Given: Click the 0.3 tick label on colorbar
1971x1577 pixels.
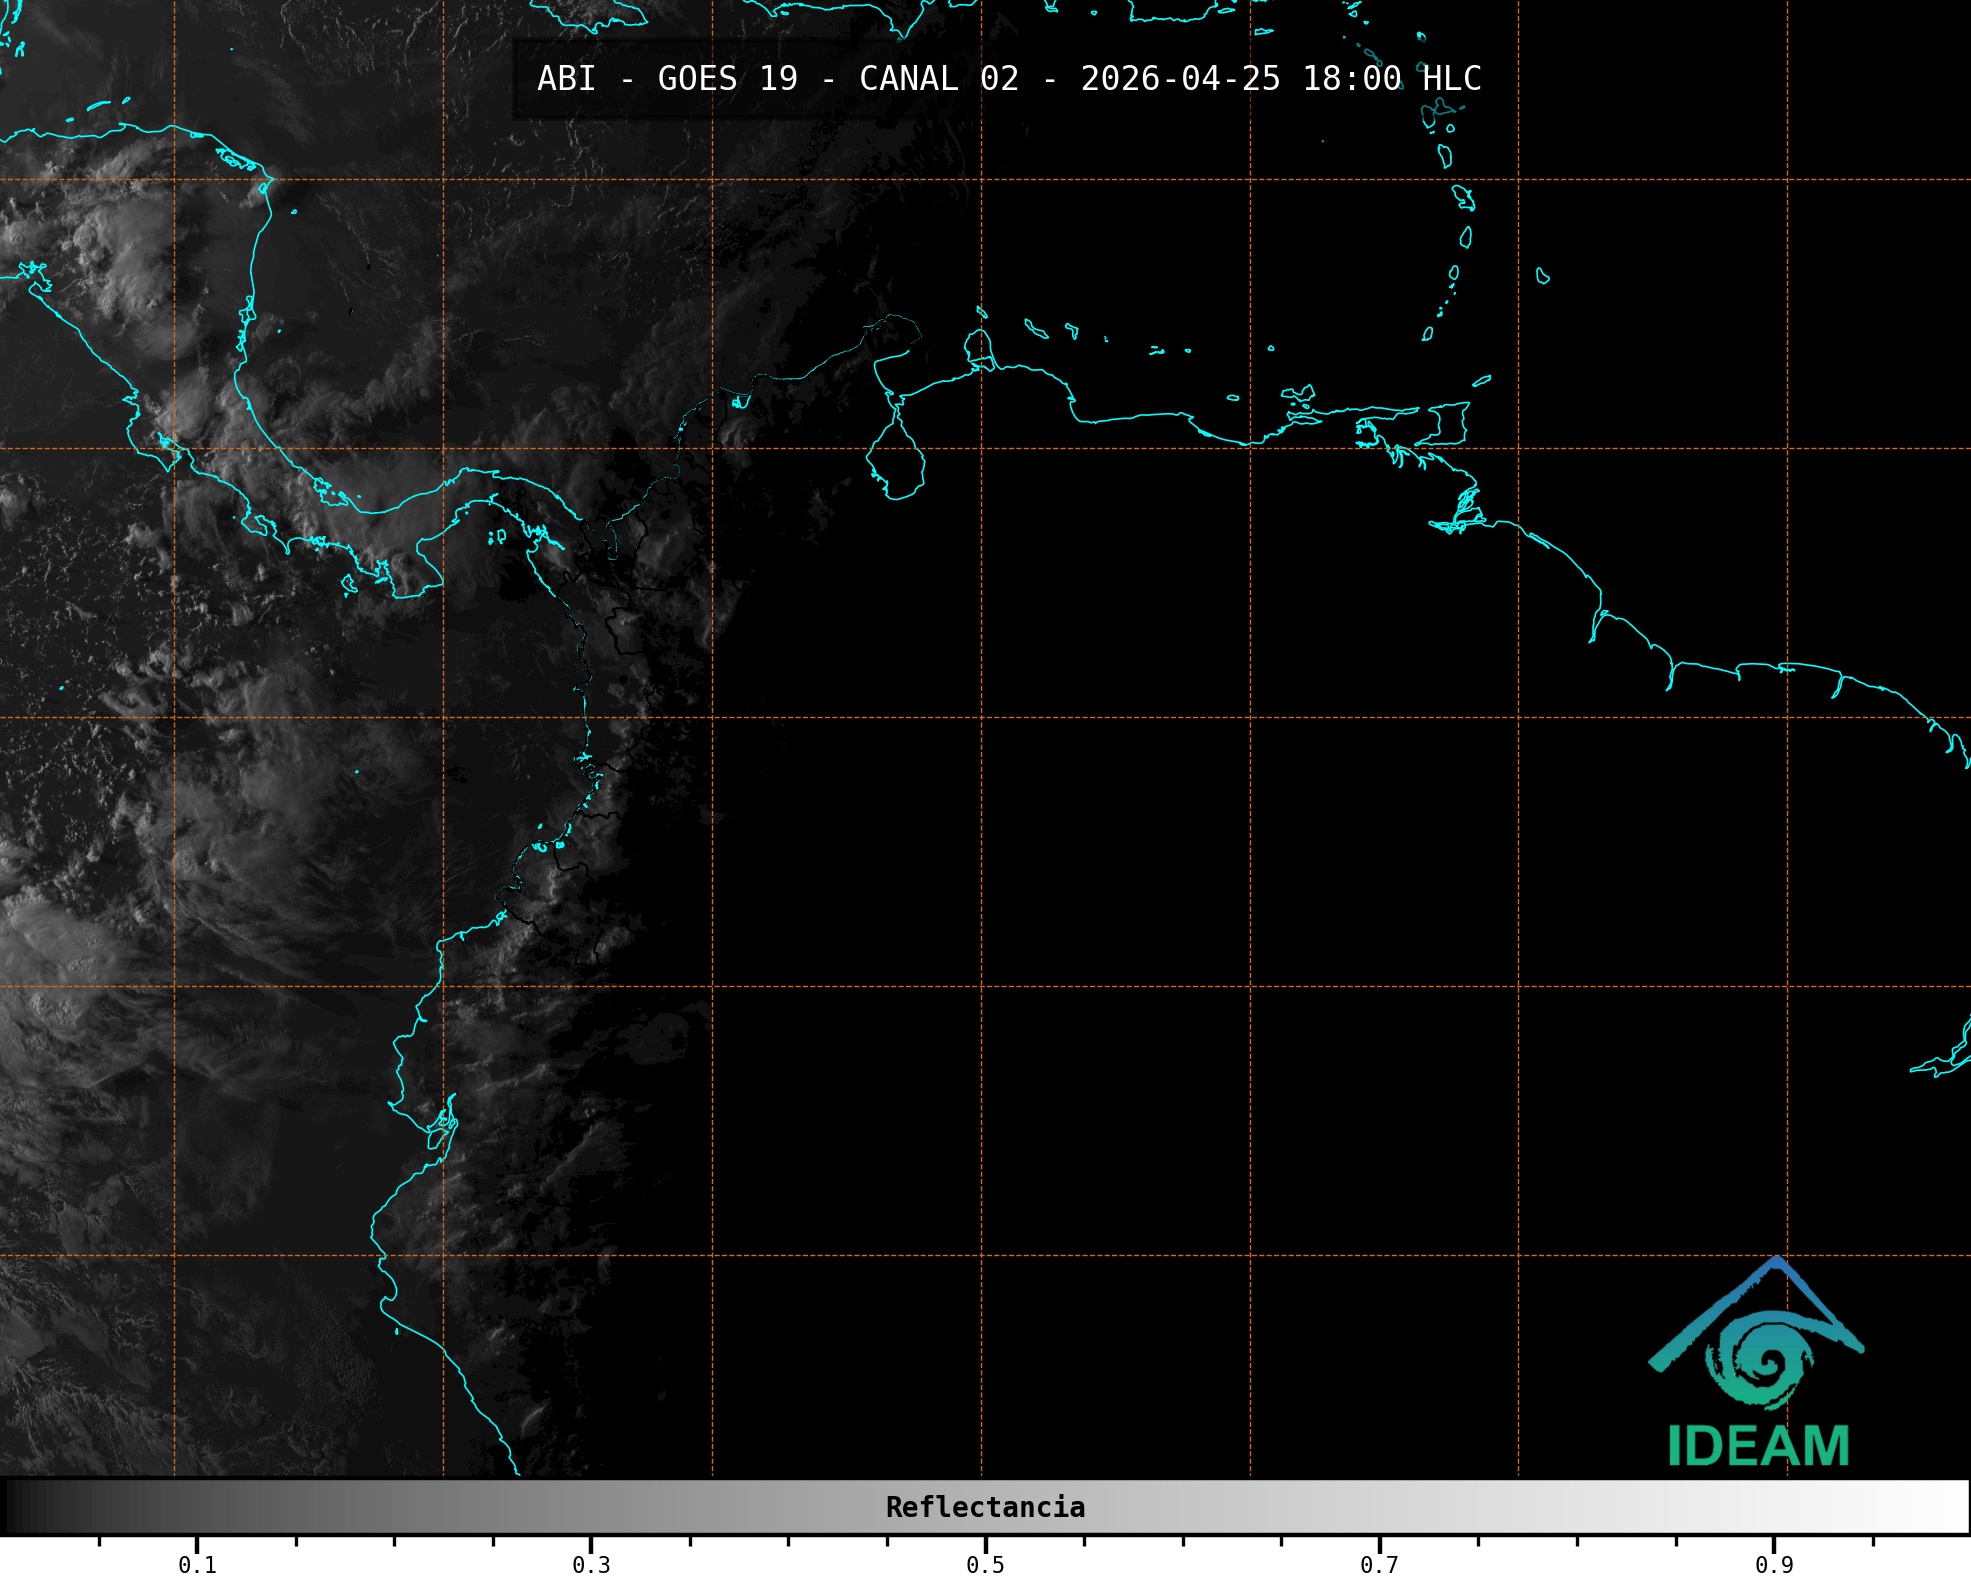Looking at the screenshot, I should (591, 1564).
